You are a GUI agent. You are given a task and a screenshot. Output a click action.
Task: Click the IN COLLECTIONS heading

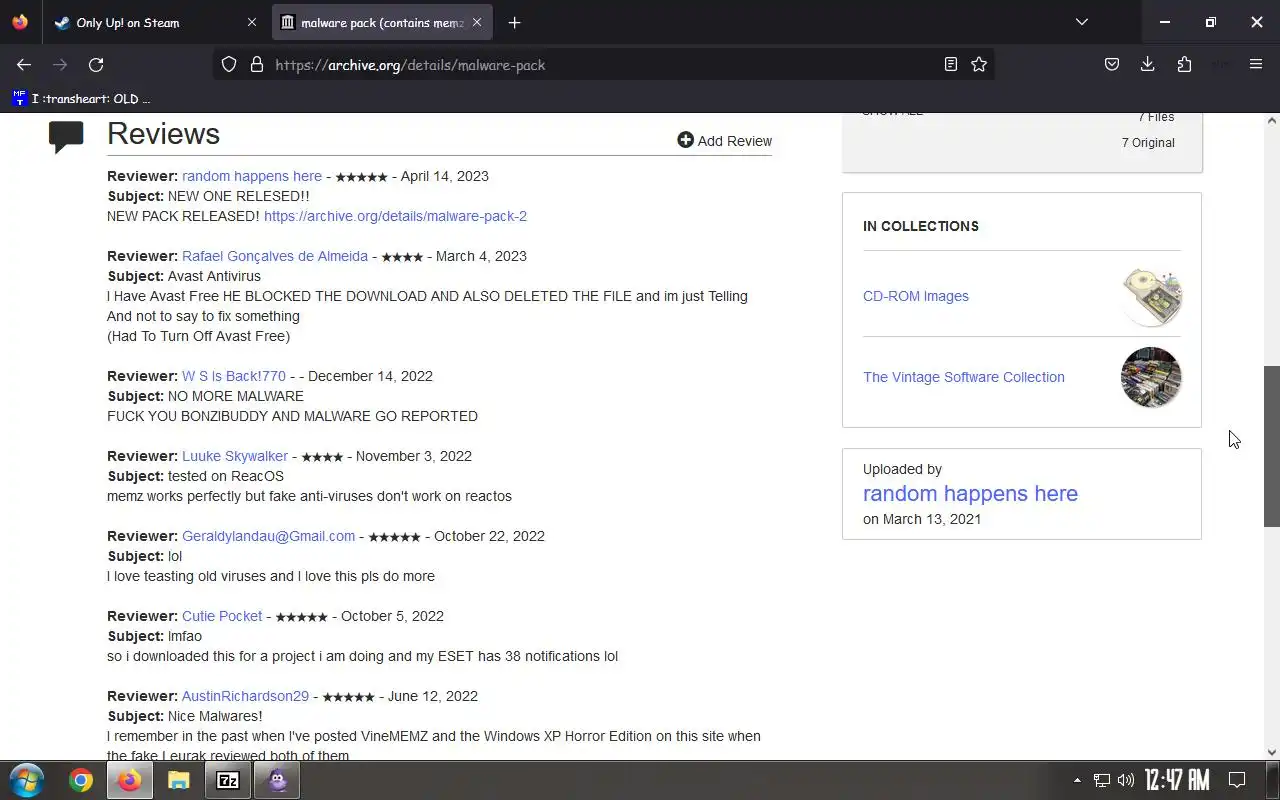921,226
